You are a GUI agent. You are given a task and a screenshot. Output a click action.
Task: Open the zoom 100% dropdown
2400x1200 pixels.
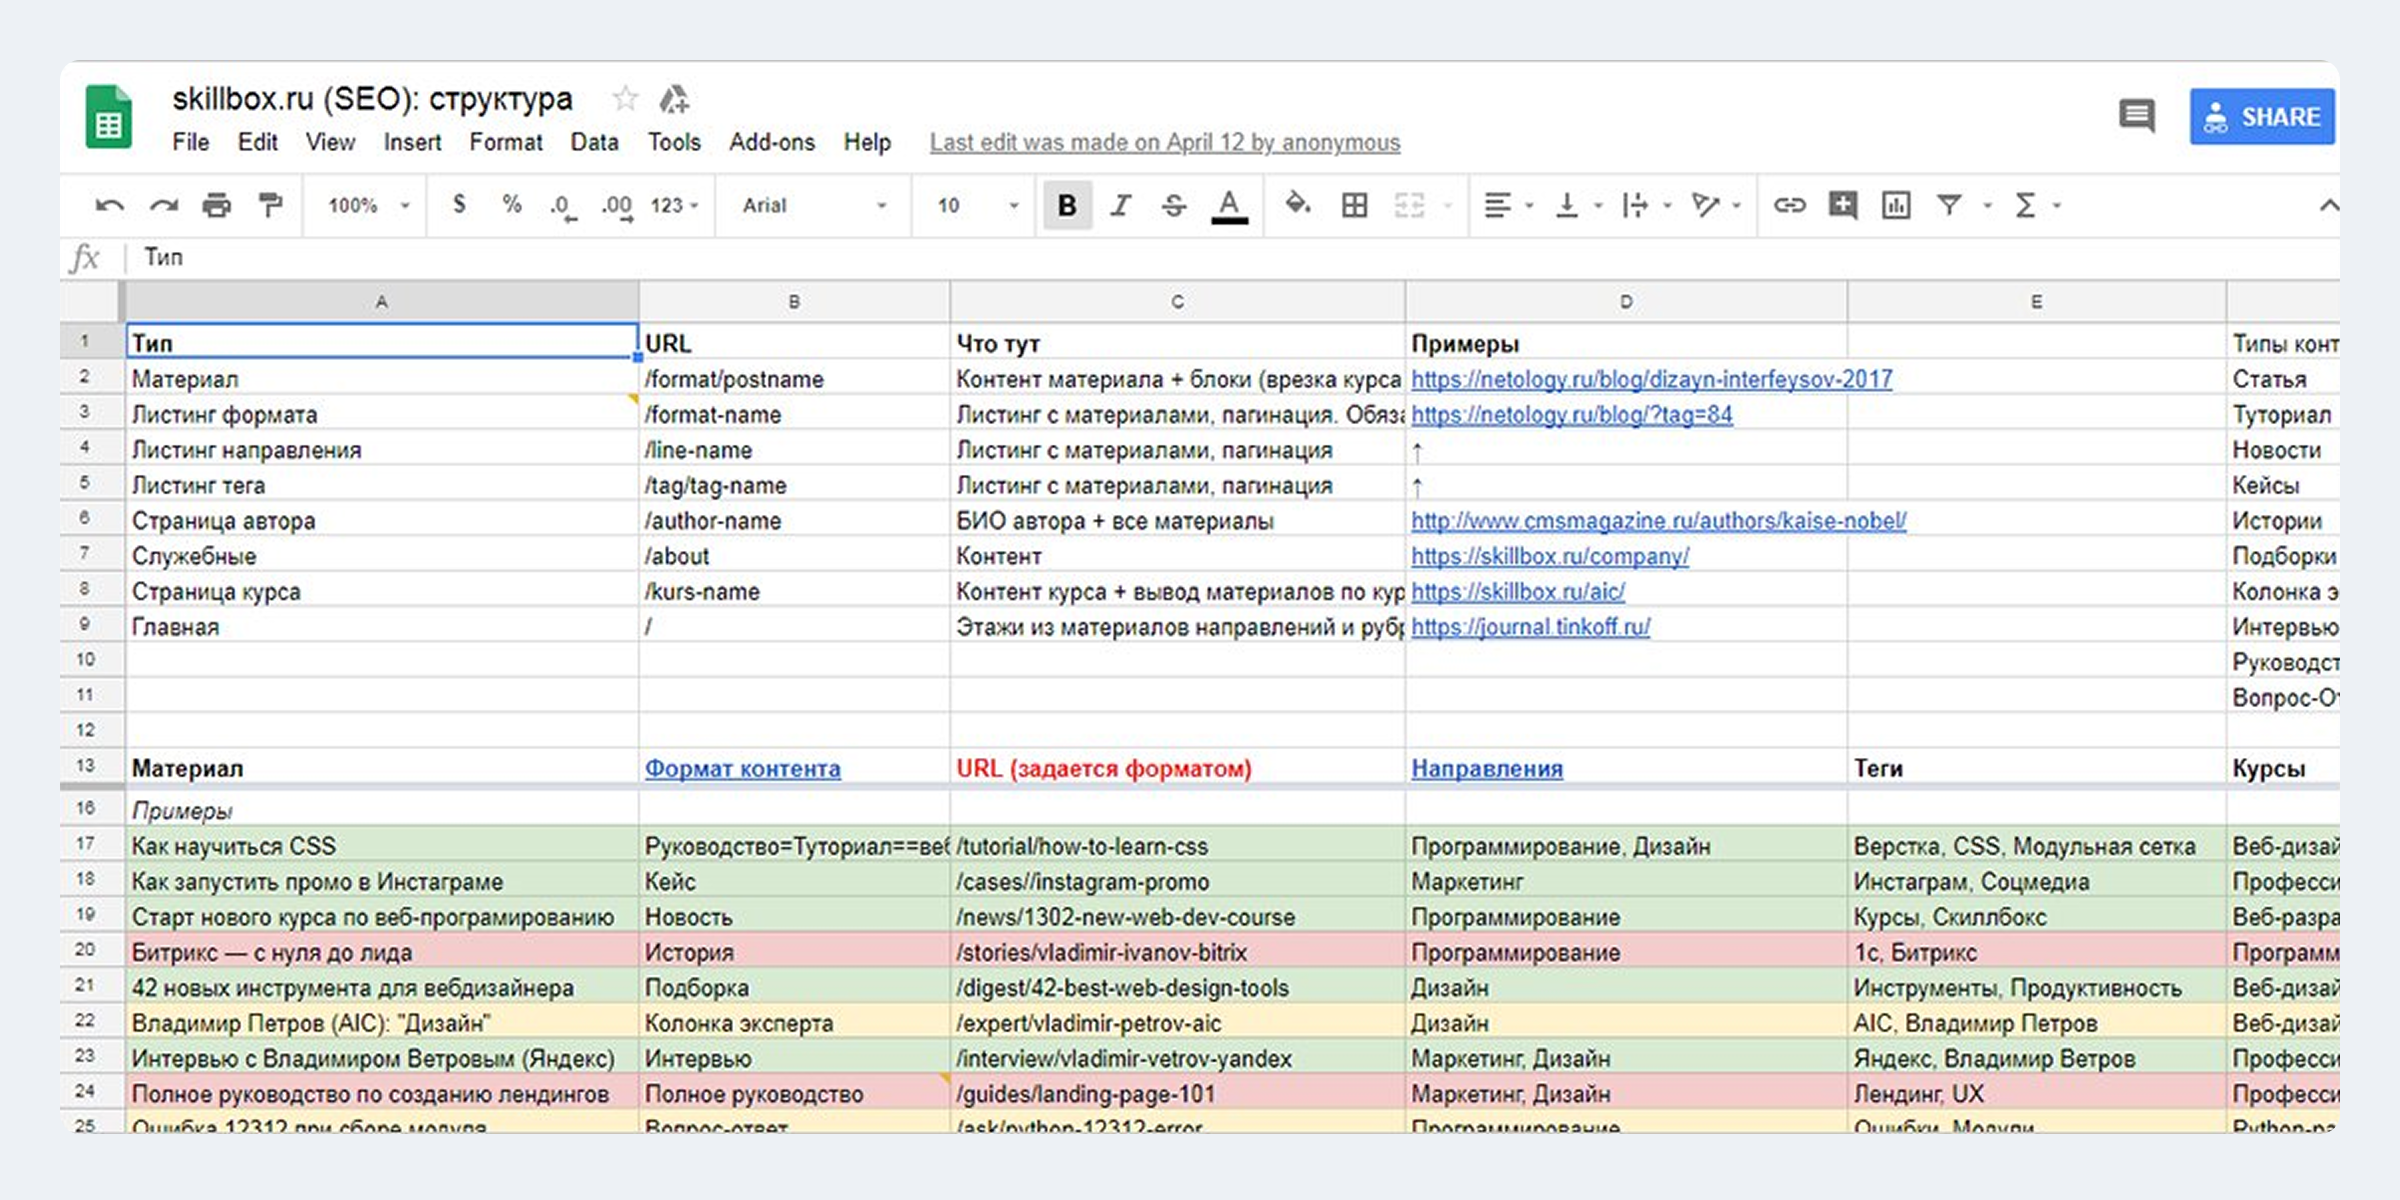point(369,206)
